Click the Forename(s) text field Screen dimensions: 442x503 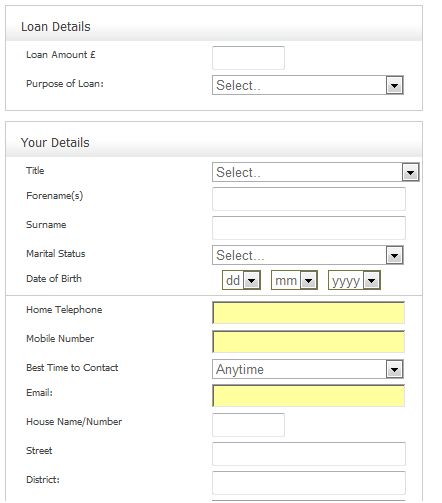pyautogui.click(x=309, y=199)
